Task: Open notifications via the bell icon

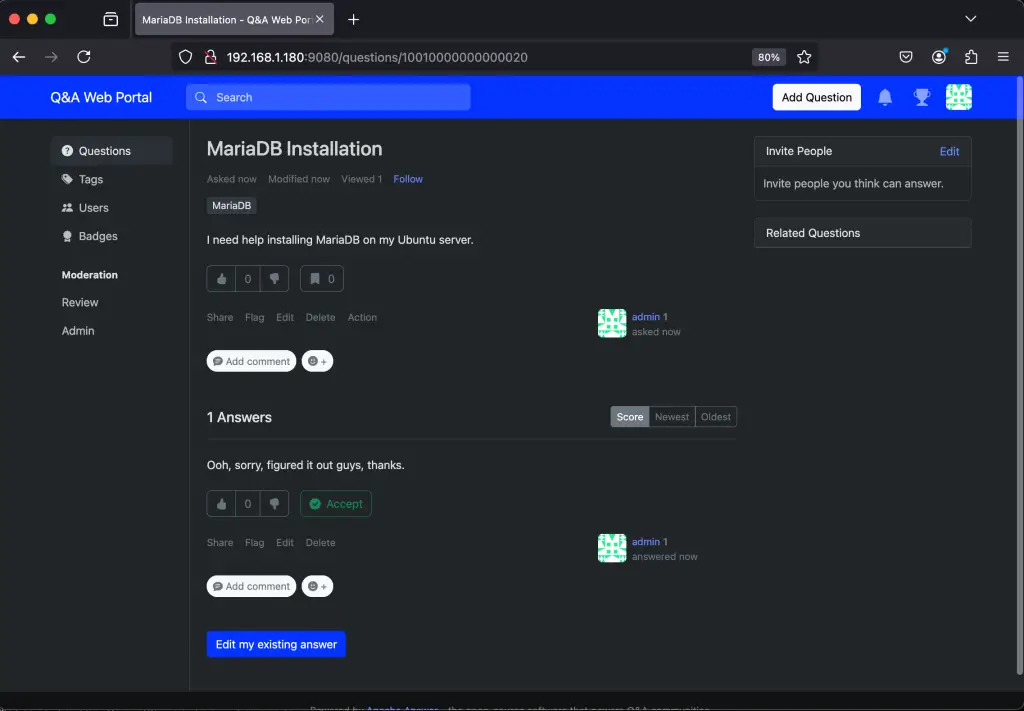Action: tap(884, 97)
